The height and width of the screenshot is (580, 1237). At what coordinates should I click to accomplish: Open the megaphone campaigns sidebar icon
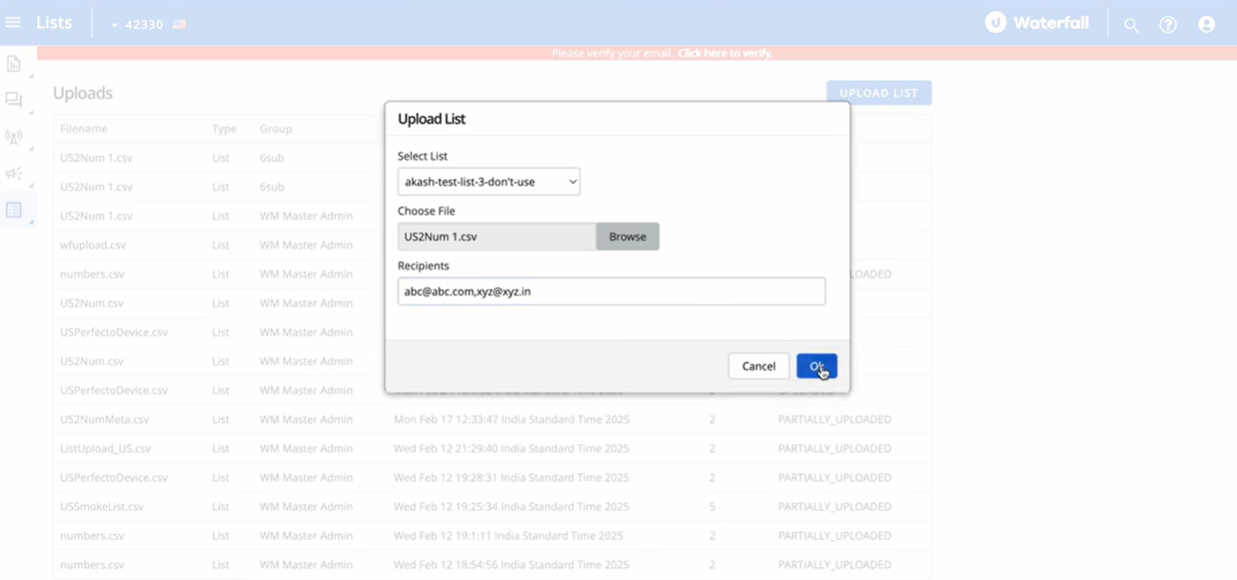(14, 174)
